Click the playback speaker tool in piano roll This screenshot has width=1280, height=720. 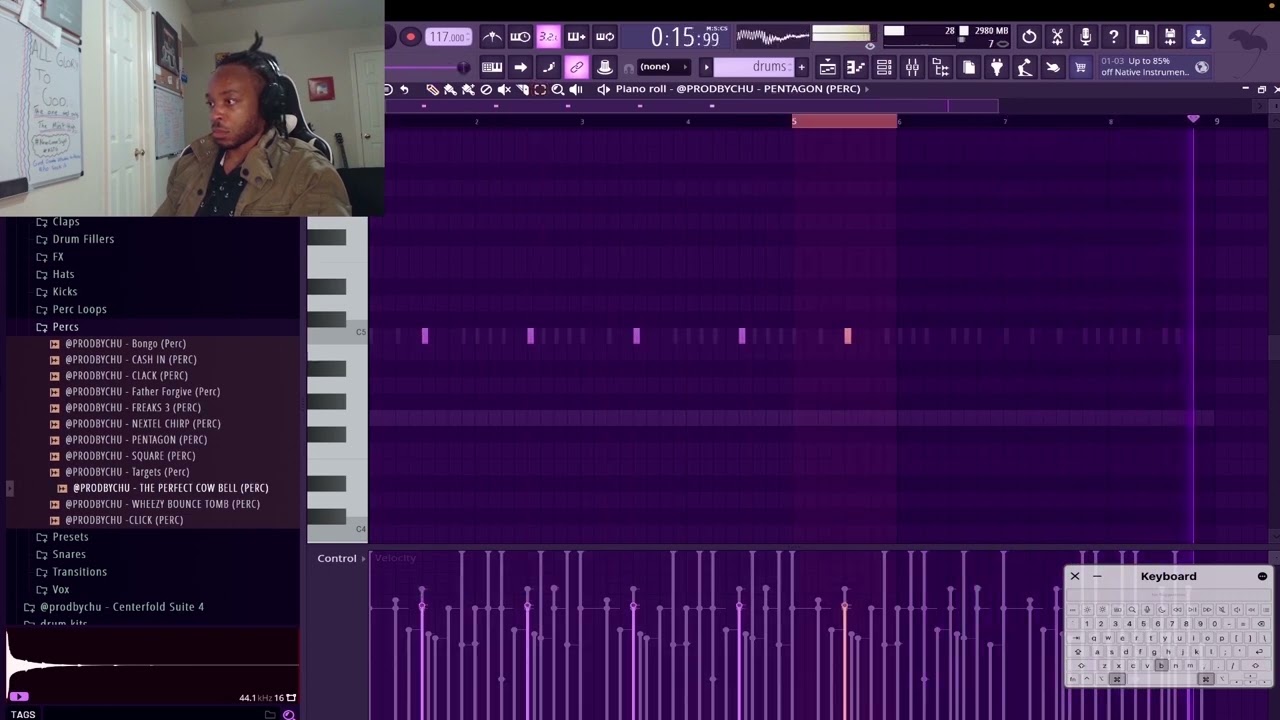(x=576, y=89)
